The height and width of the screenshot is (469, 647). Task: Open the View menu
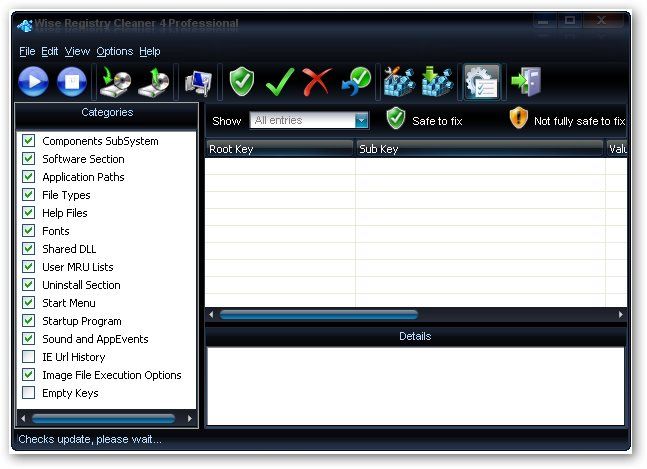click(x=77, y=51)
